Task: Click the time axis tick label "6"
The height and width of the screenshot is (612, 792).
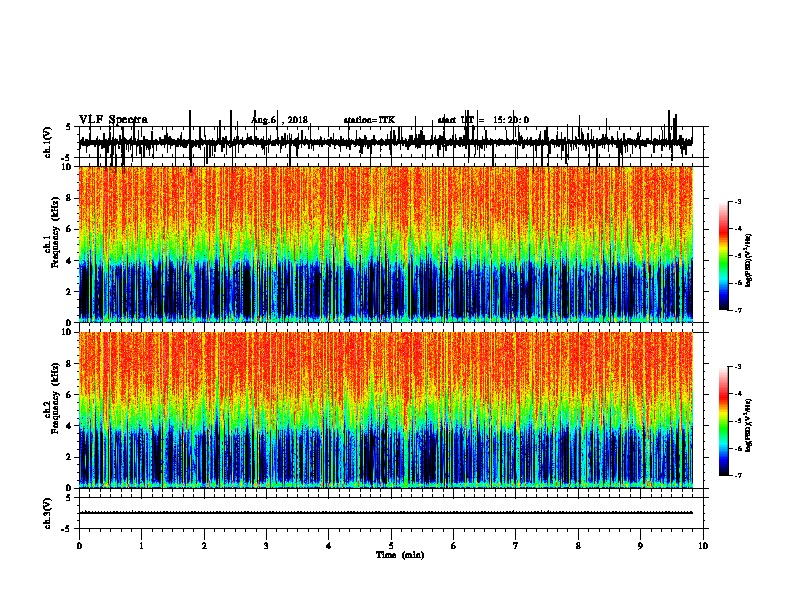Action: (454, 545)
